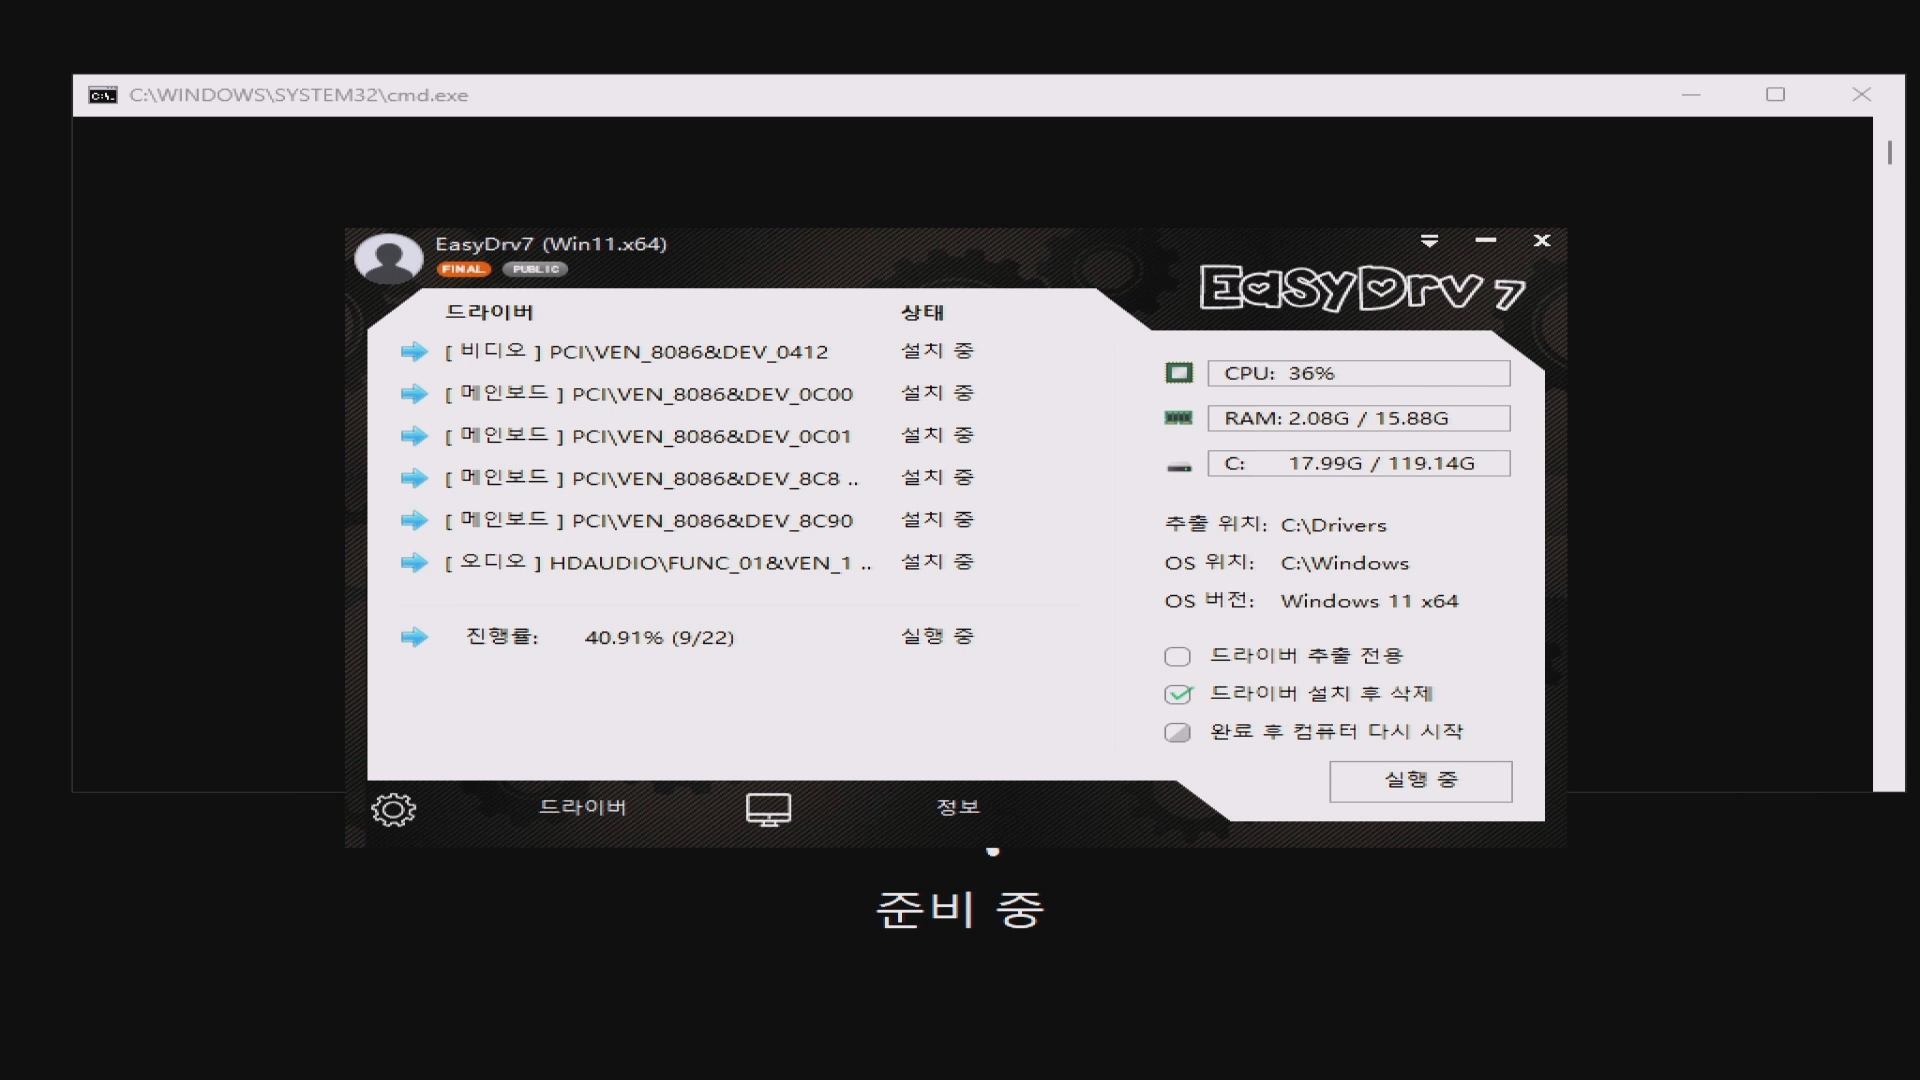Click the C: drive disk icon
Image resolution: width=1920 pixels, height=1080 pixels.
(1179, 466)
